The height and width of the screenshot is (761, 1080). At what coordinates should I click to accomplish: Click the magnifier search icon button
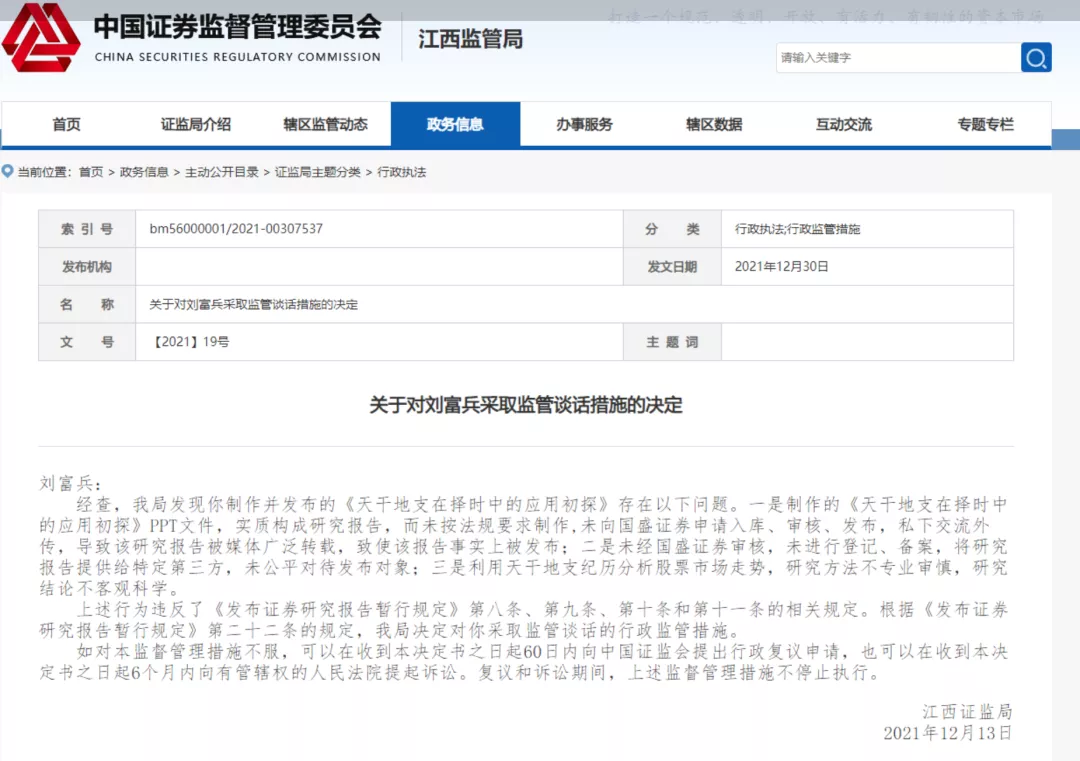coord(1036,57)
